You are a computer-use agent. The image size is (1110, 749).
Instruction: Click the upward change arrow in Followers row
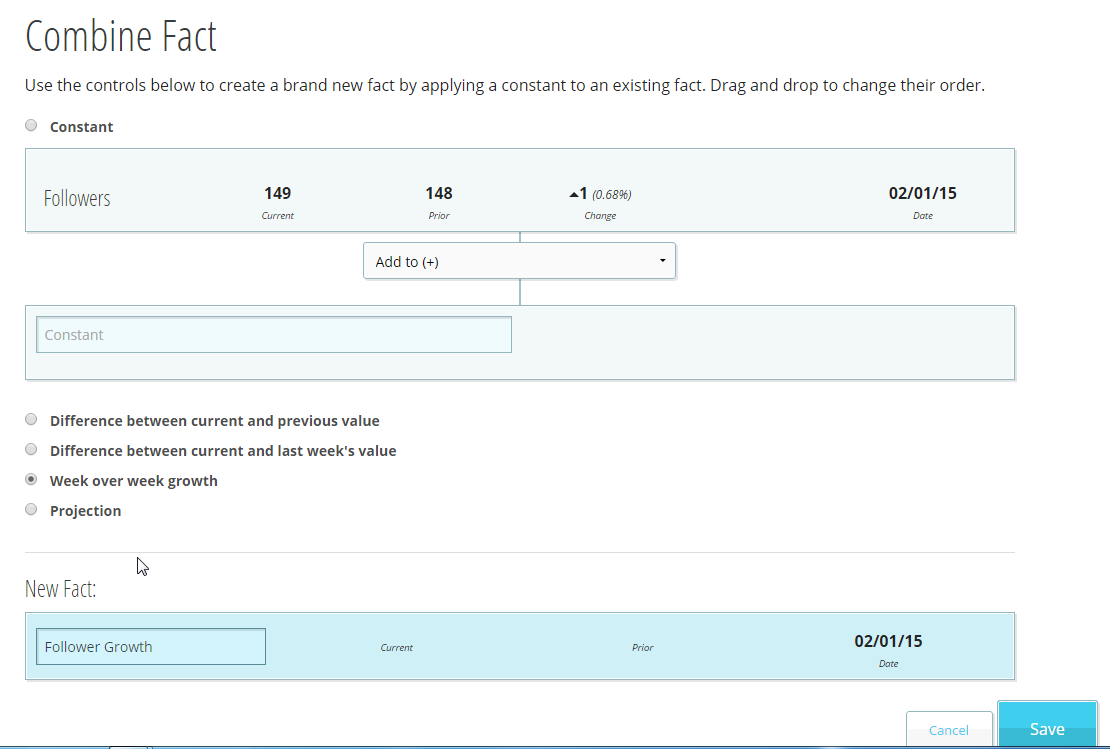click(573, 195)
